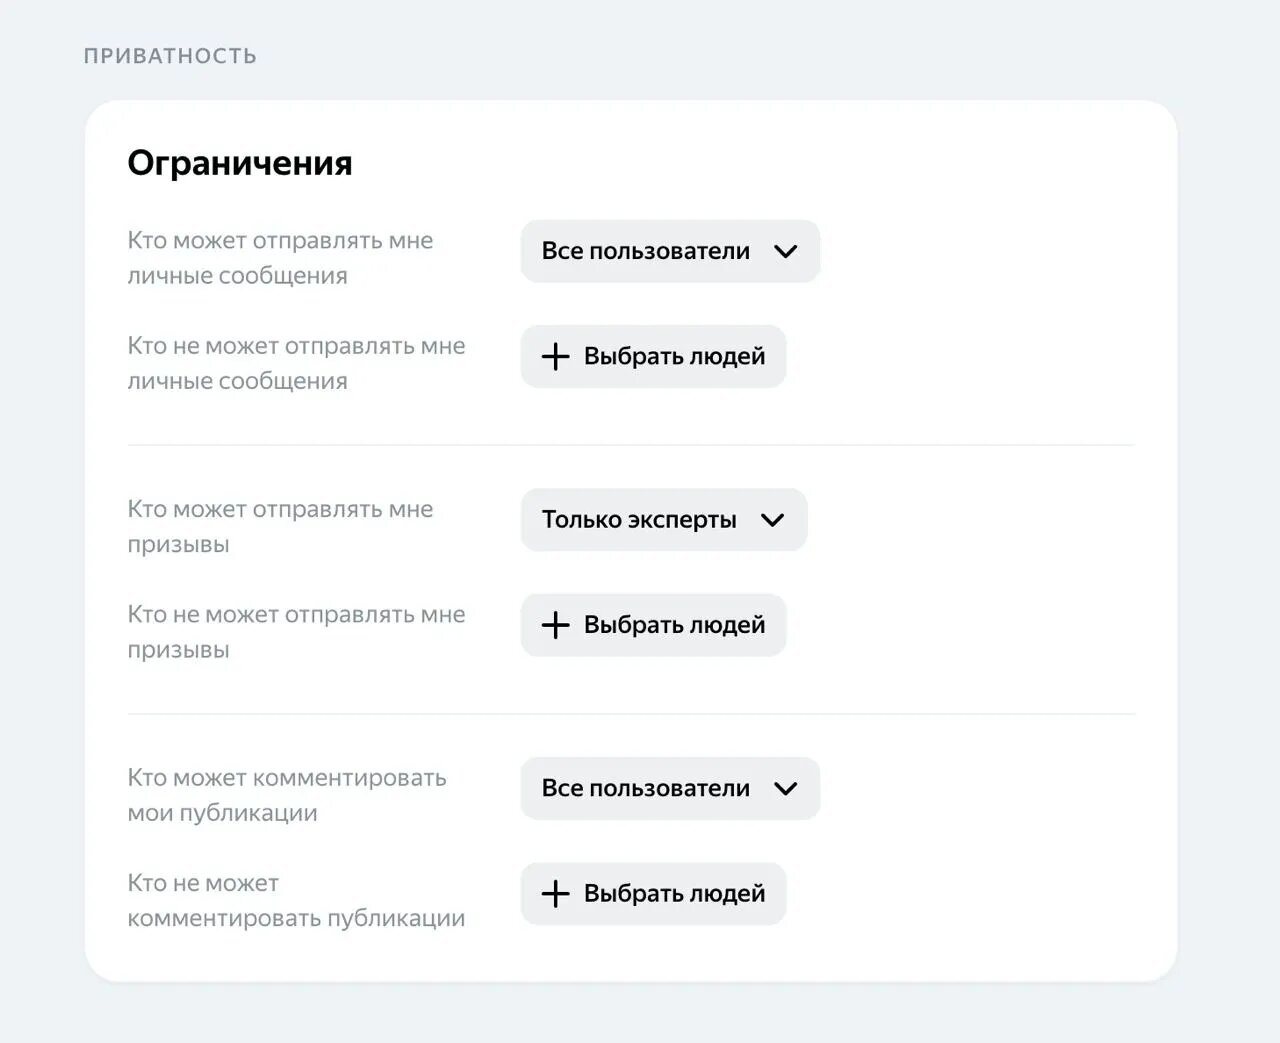Click label «Кто не может комментировать публикации»
The height and width of the screenshot is (1043, 1280).
point(296,901)
